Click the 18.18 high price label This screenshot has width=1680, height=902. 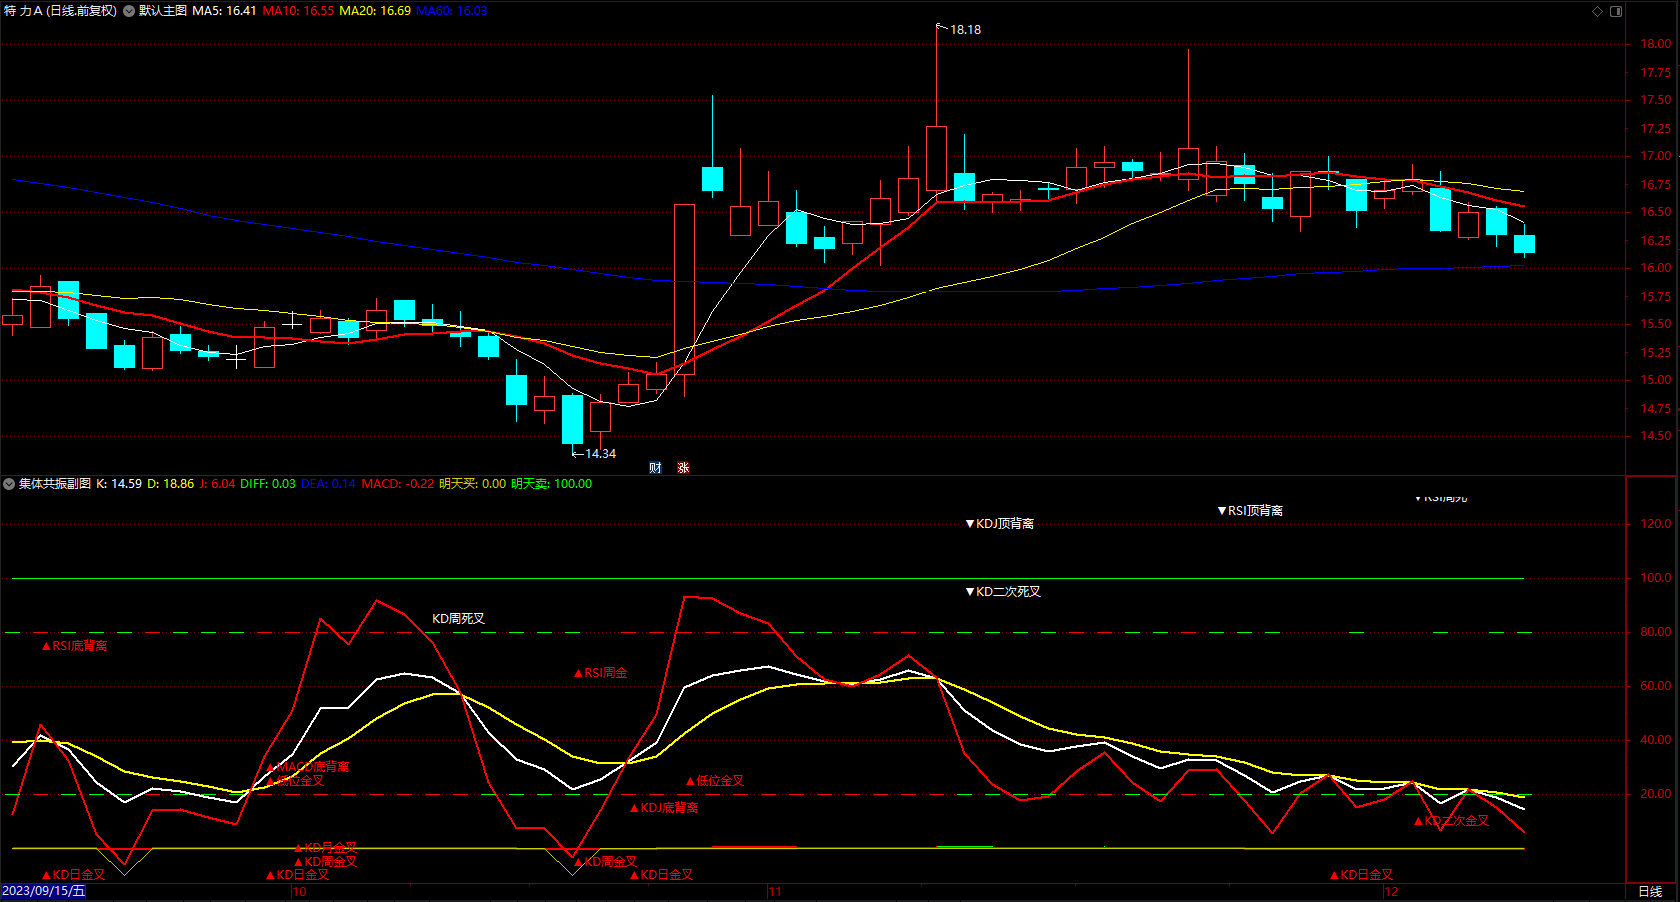click(x=965, y=30)
